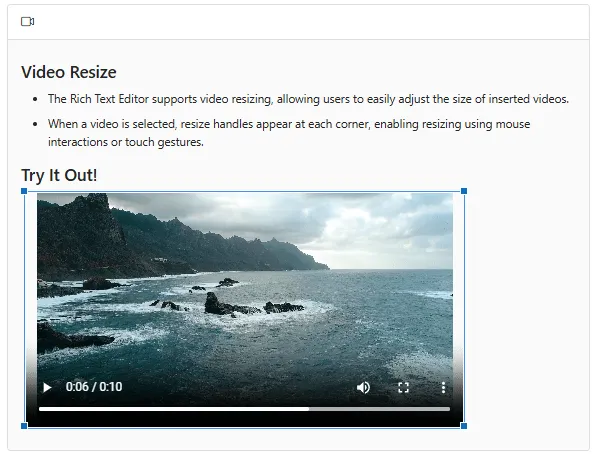The width and height of the screenshot is (597, 454).
Task: Click the top-right resize handle
Action: pos(464,191)
